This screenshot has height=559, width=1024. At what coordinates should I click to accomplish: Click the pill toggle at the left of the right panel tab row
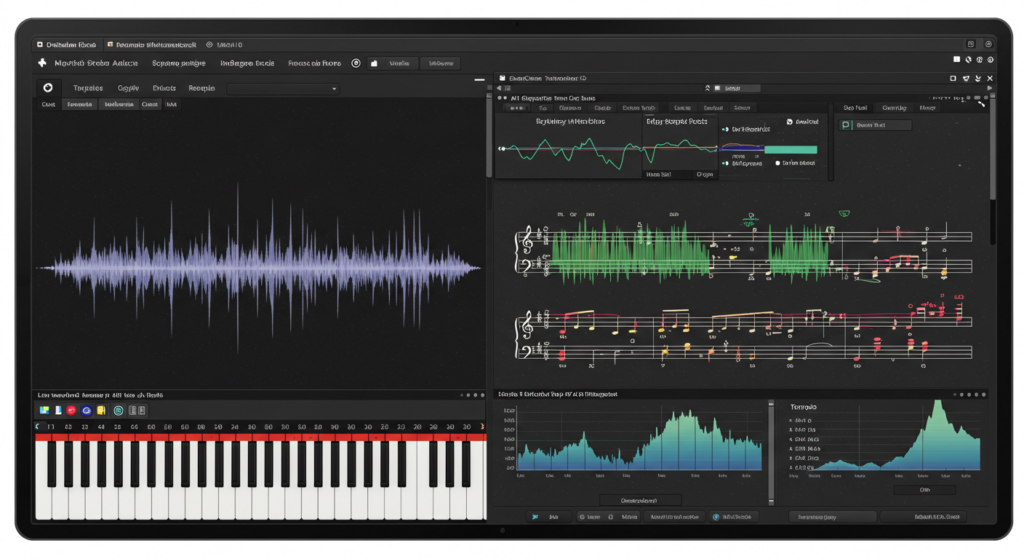(x=516, y=108)
